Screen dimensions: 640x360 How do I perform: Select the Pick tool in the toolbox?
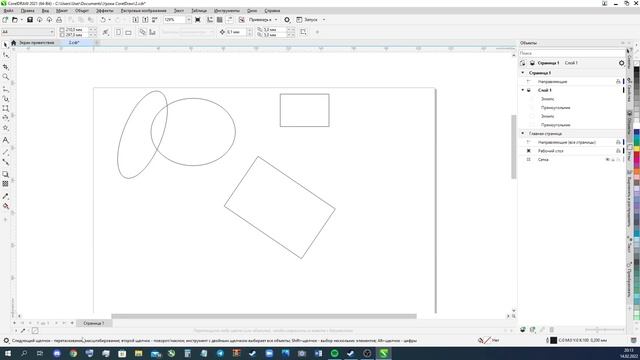click(x=5, y=44)
